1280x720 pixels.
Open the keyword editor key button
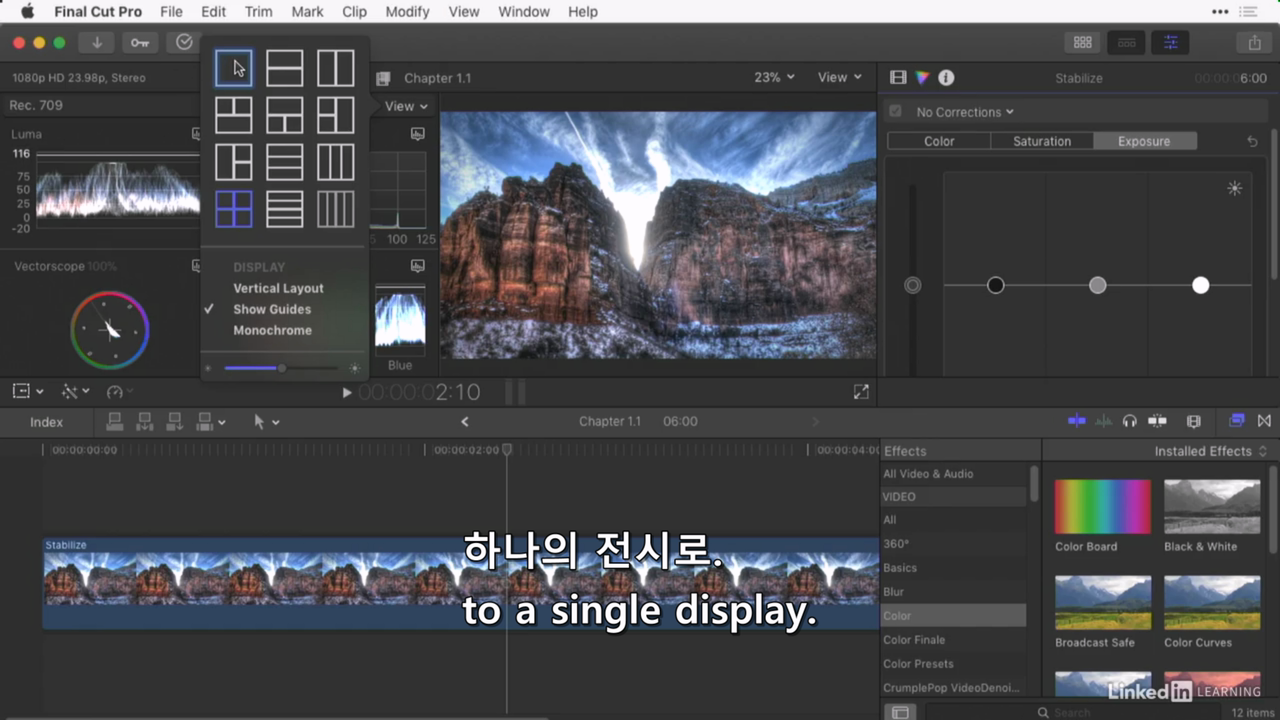139,42
